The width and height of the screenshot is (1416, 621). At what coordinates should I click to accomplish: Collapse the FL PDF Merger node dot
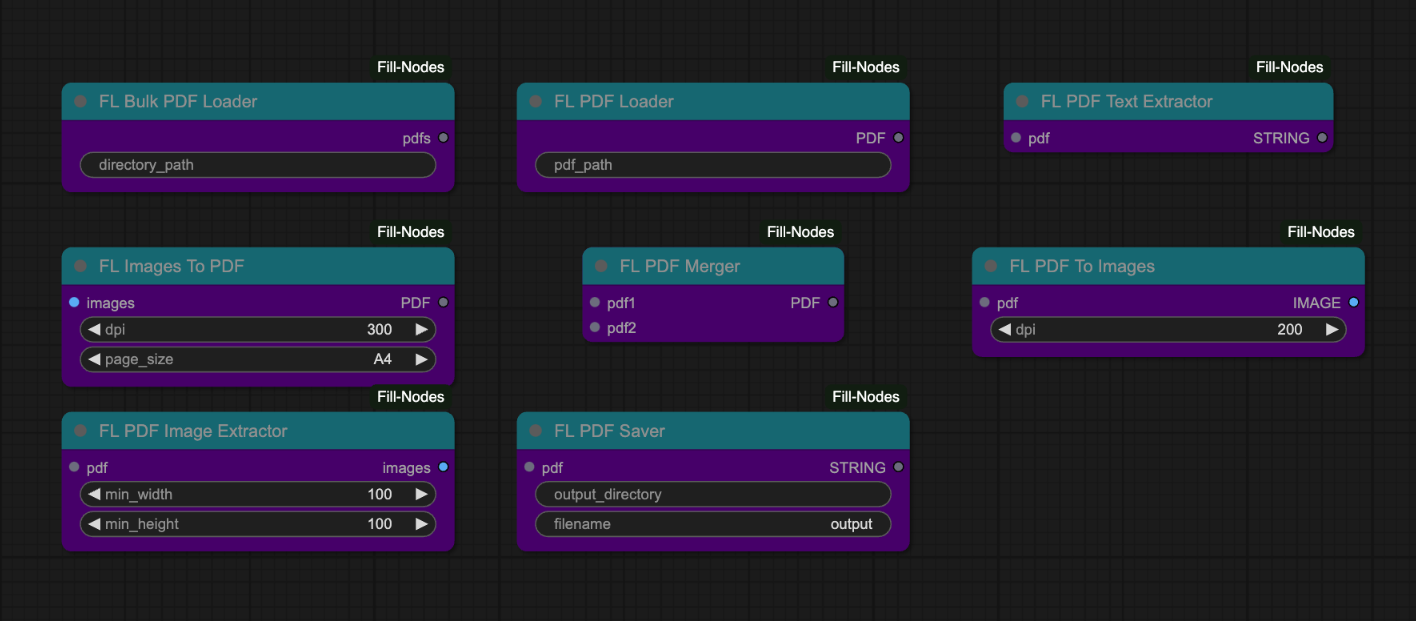click(601, 267)
